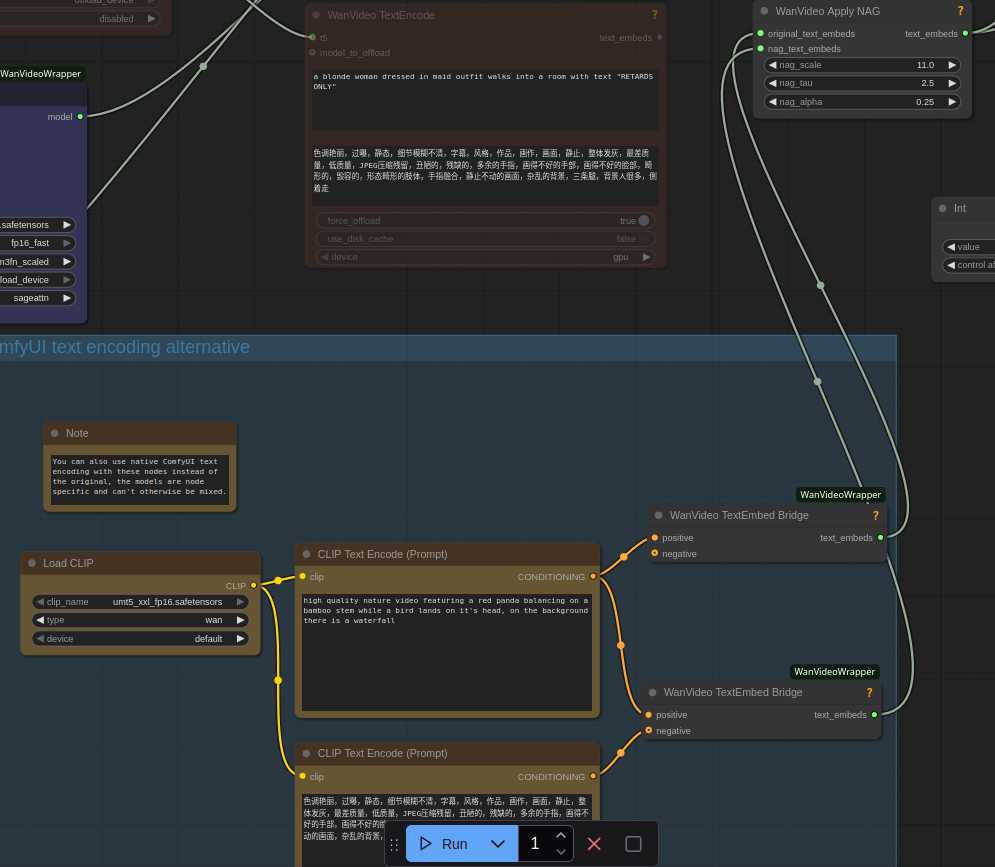This screenshot has width=995, height=867.
Task: Open the clip_name dropdown in Load CLIP
Action: click(140, 602)
